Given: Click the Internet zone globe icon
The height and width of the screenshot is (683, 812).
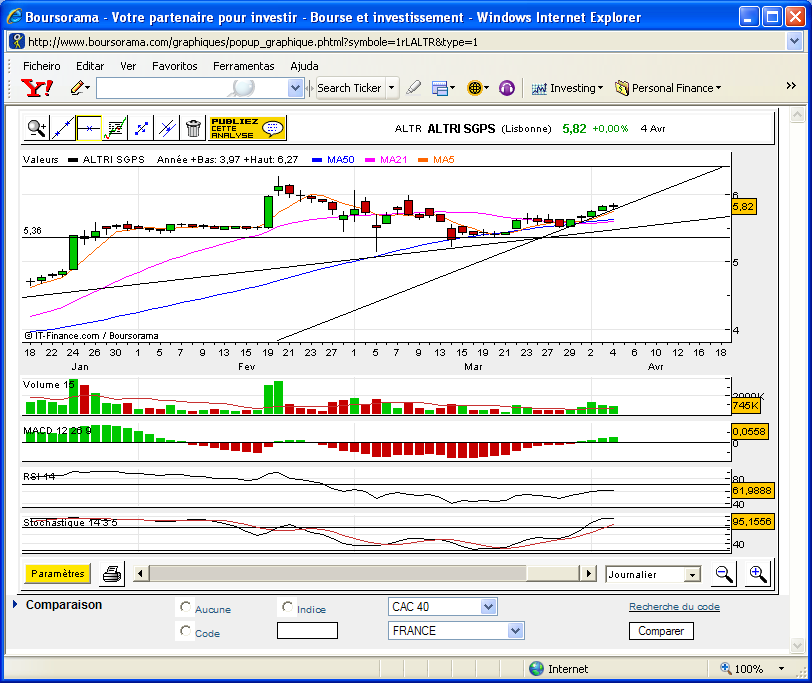Looking at the screenshot, I should [x=536, y=669].
